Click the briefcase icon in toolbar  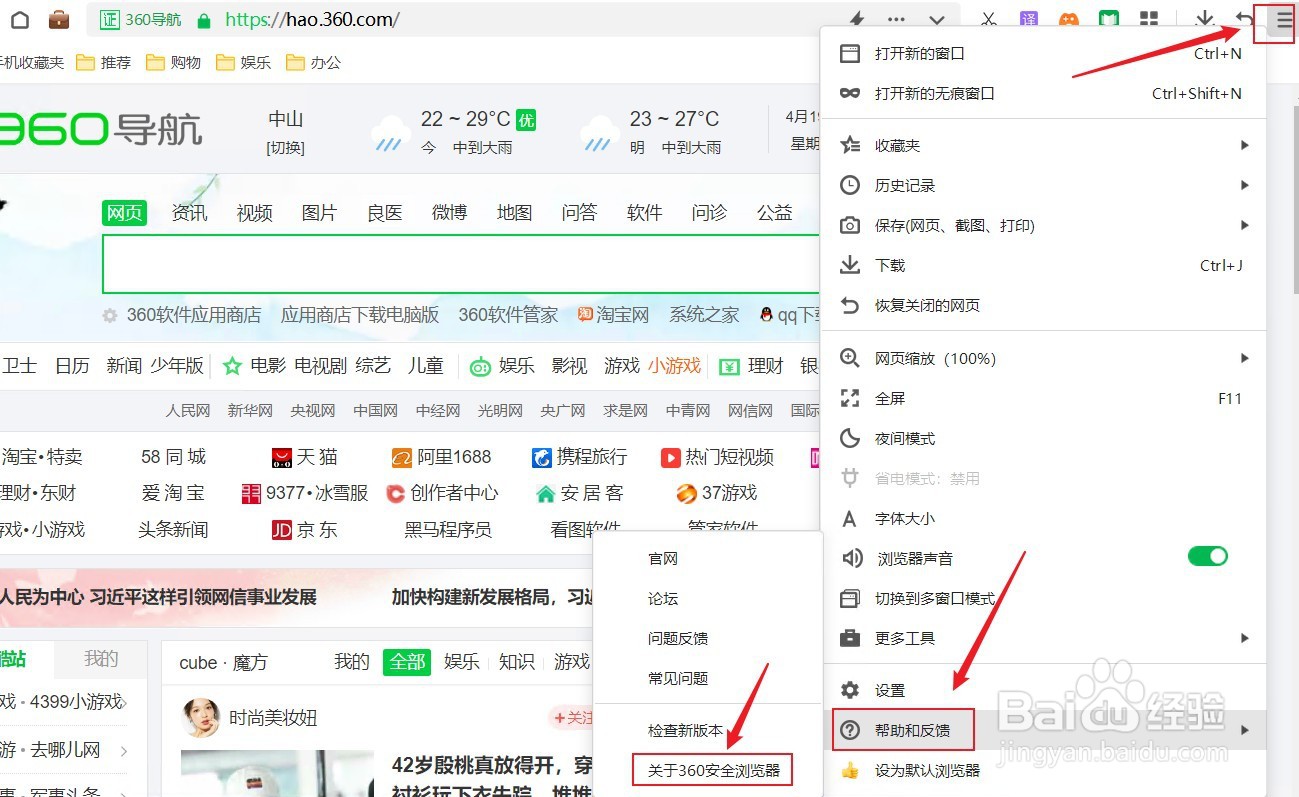[59, 20]
